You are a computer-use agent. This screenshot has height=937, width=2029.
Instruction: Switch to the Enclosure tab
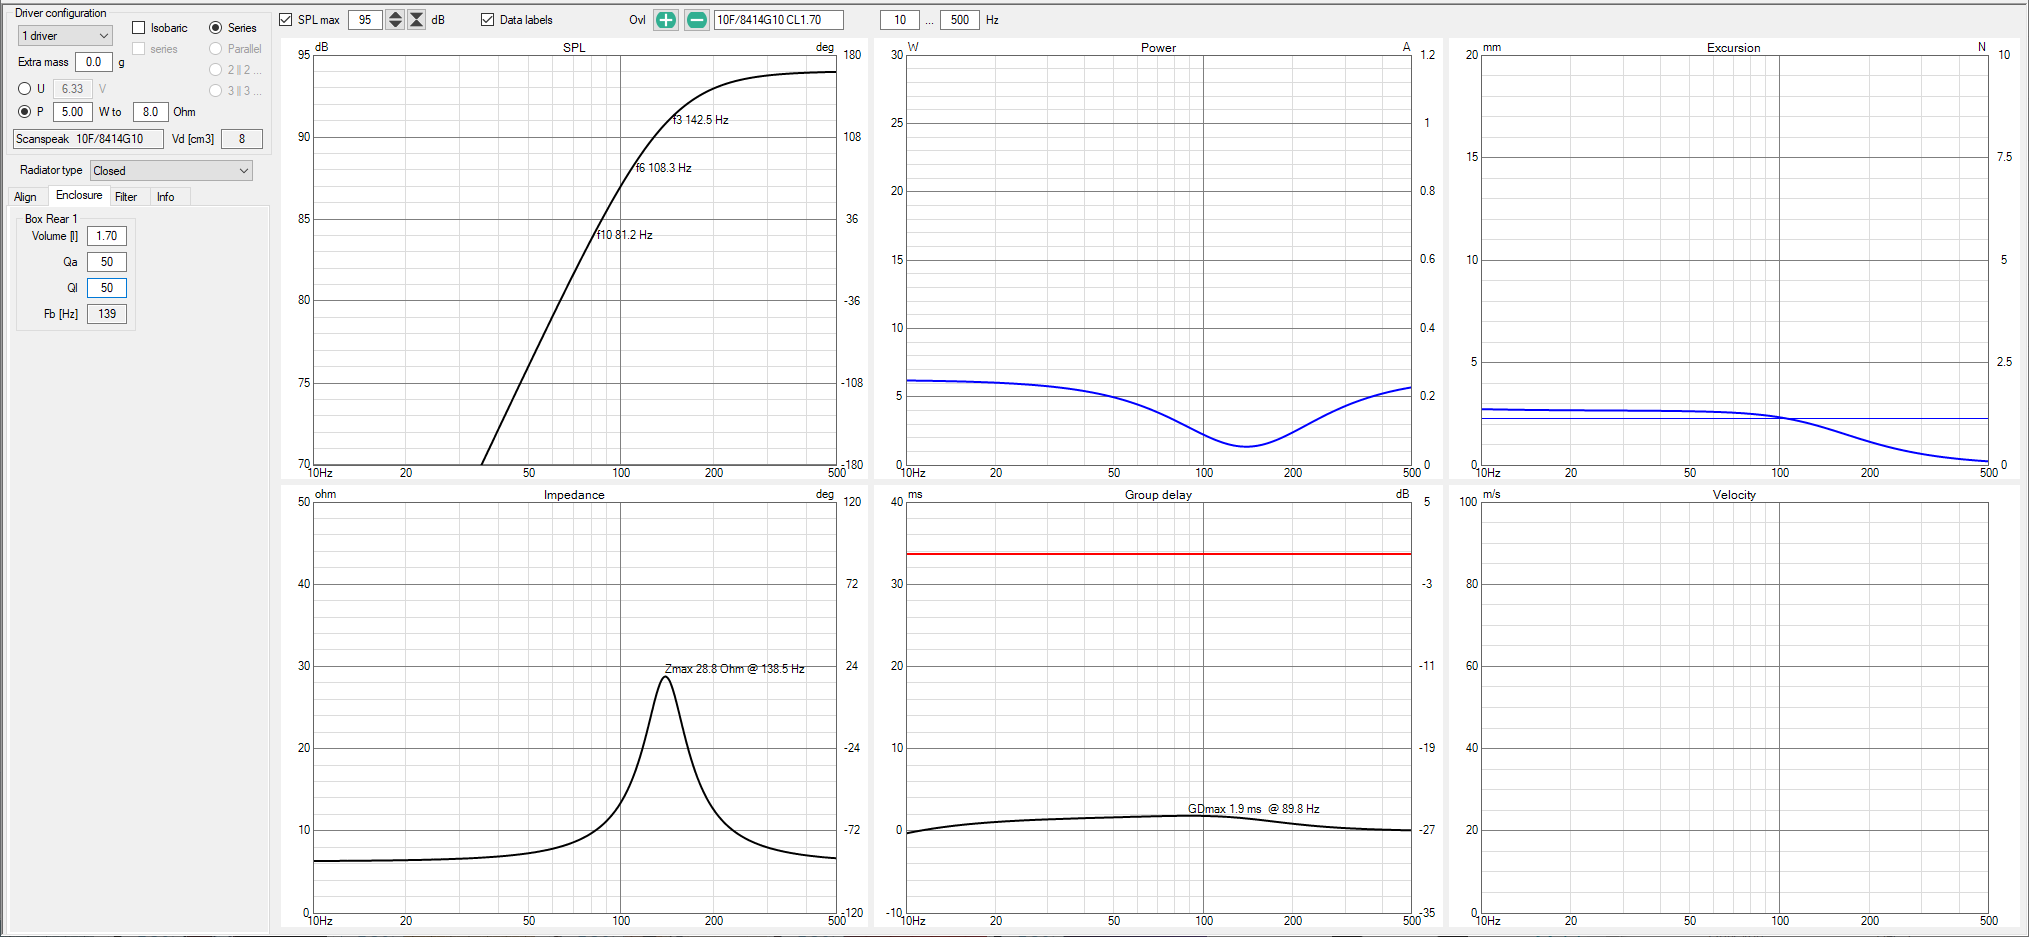[x=79, y=196]
